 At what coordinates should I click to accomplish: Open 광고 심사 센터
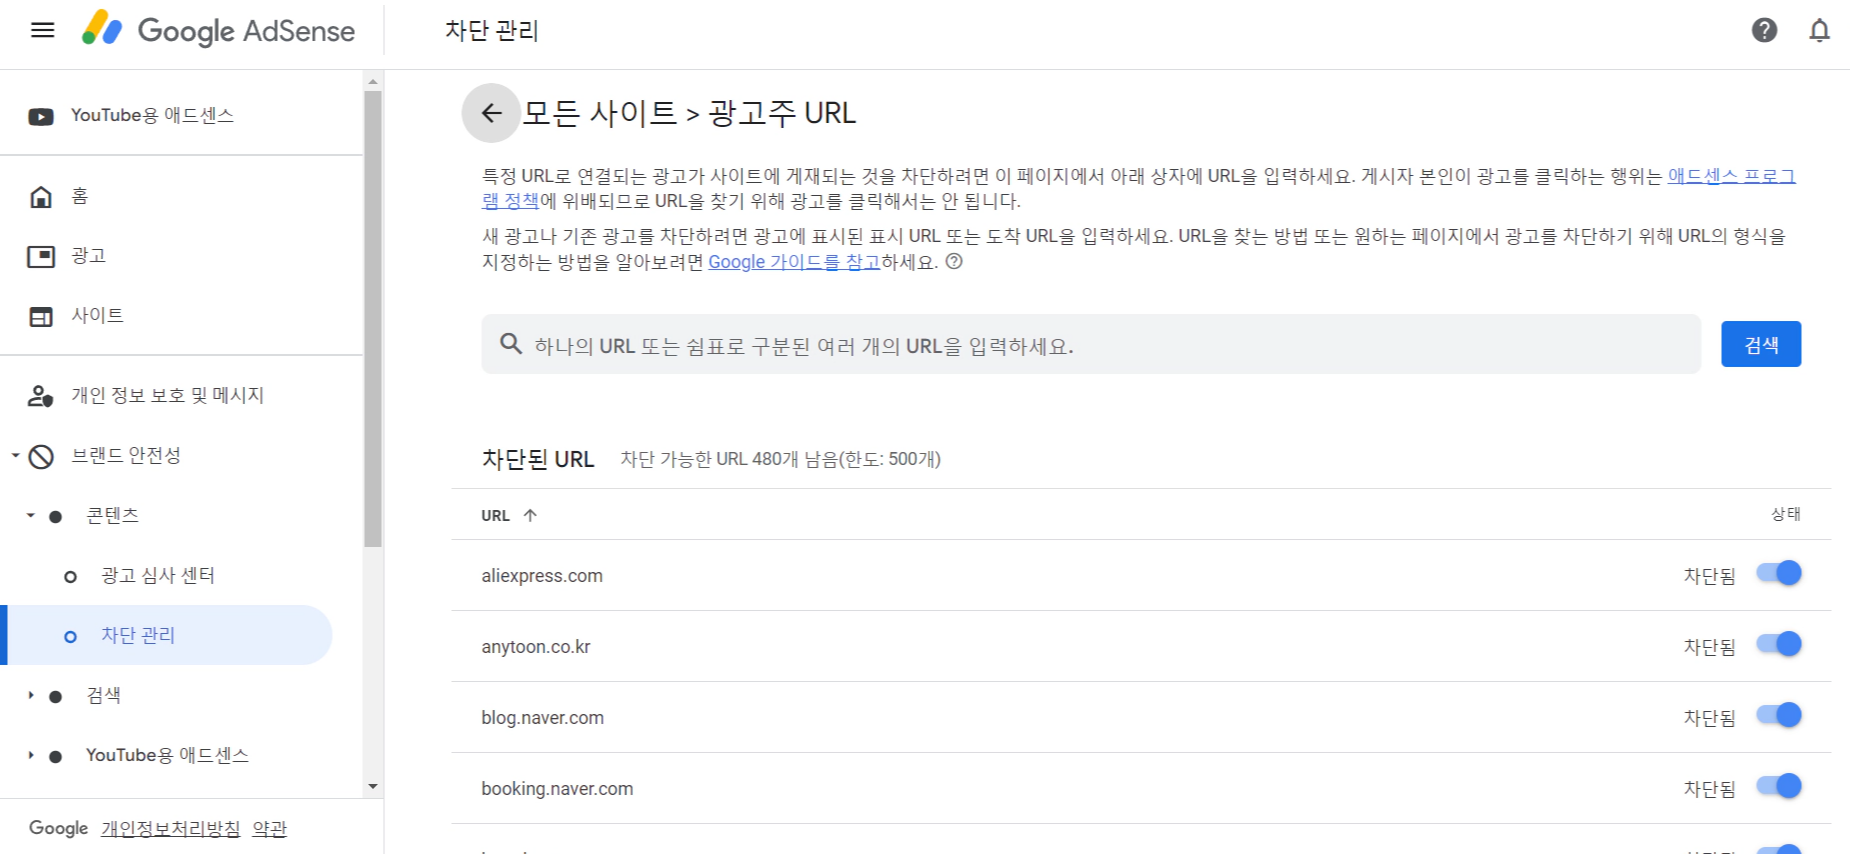[x=158, y=575]
